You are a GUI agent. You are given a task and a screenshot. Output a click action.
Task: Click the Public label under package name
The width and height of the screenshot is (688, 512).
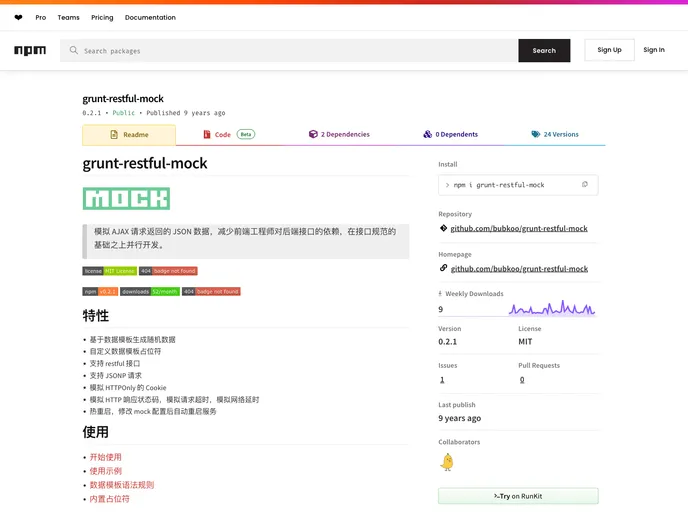[x=123, y=113]
